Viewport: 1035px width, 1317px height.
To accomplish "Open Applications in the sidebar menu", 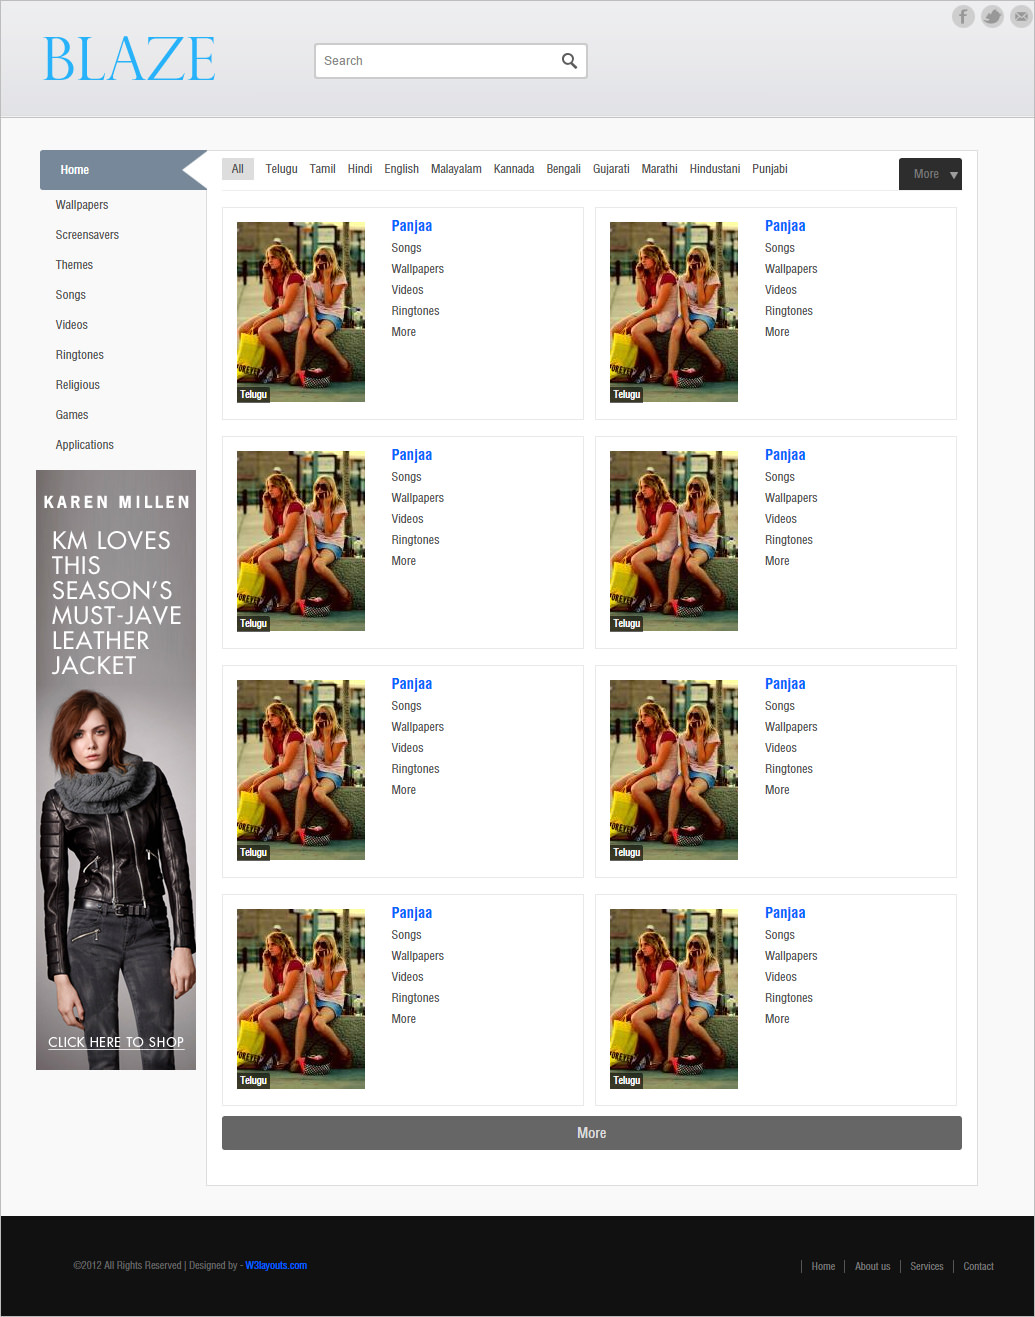I will 84,444.
